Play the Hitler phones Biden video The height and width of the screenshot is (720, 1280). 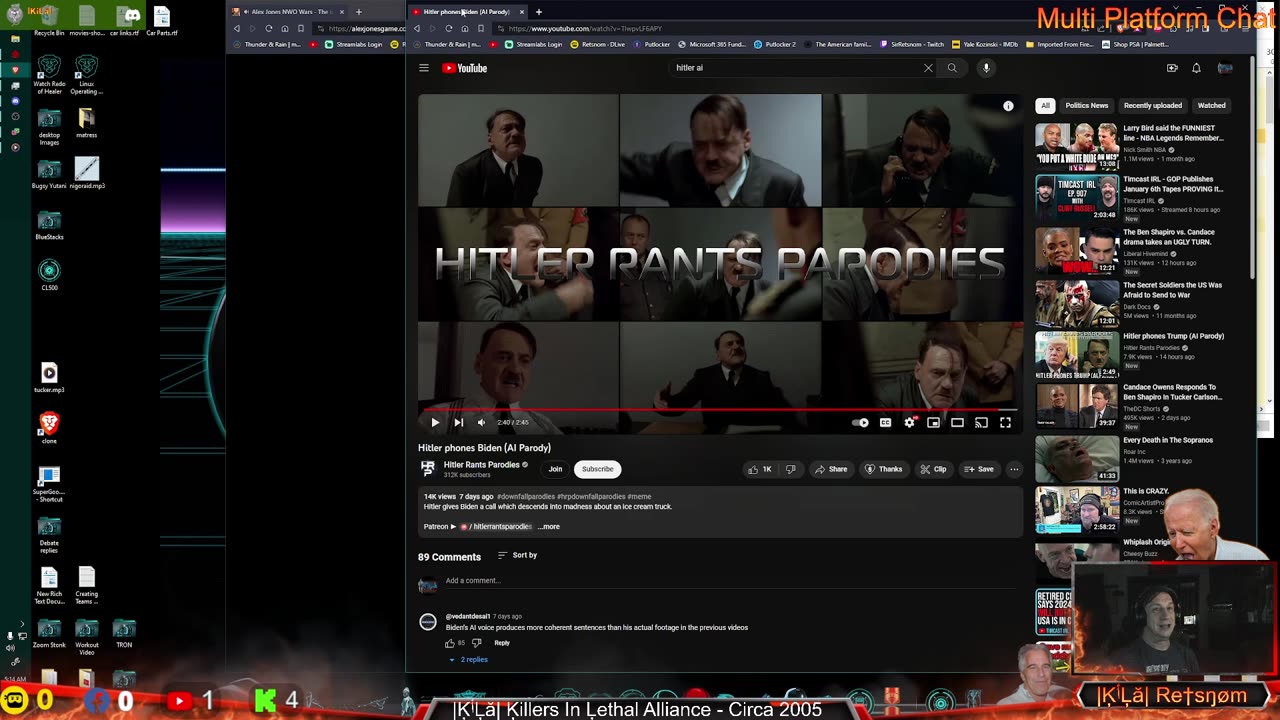point(435,422)
